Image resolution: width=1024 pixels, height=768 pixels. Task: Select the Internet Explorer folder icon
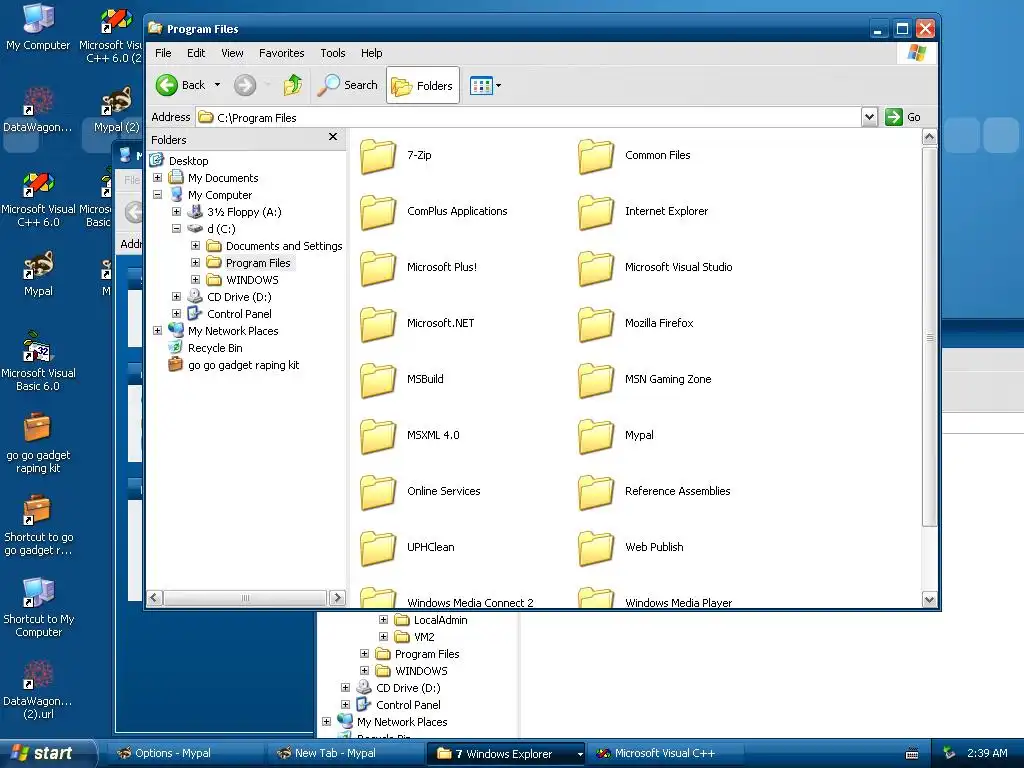[x=596, y=212]
